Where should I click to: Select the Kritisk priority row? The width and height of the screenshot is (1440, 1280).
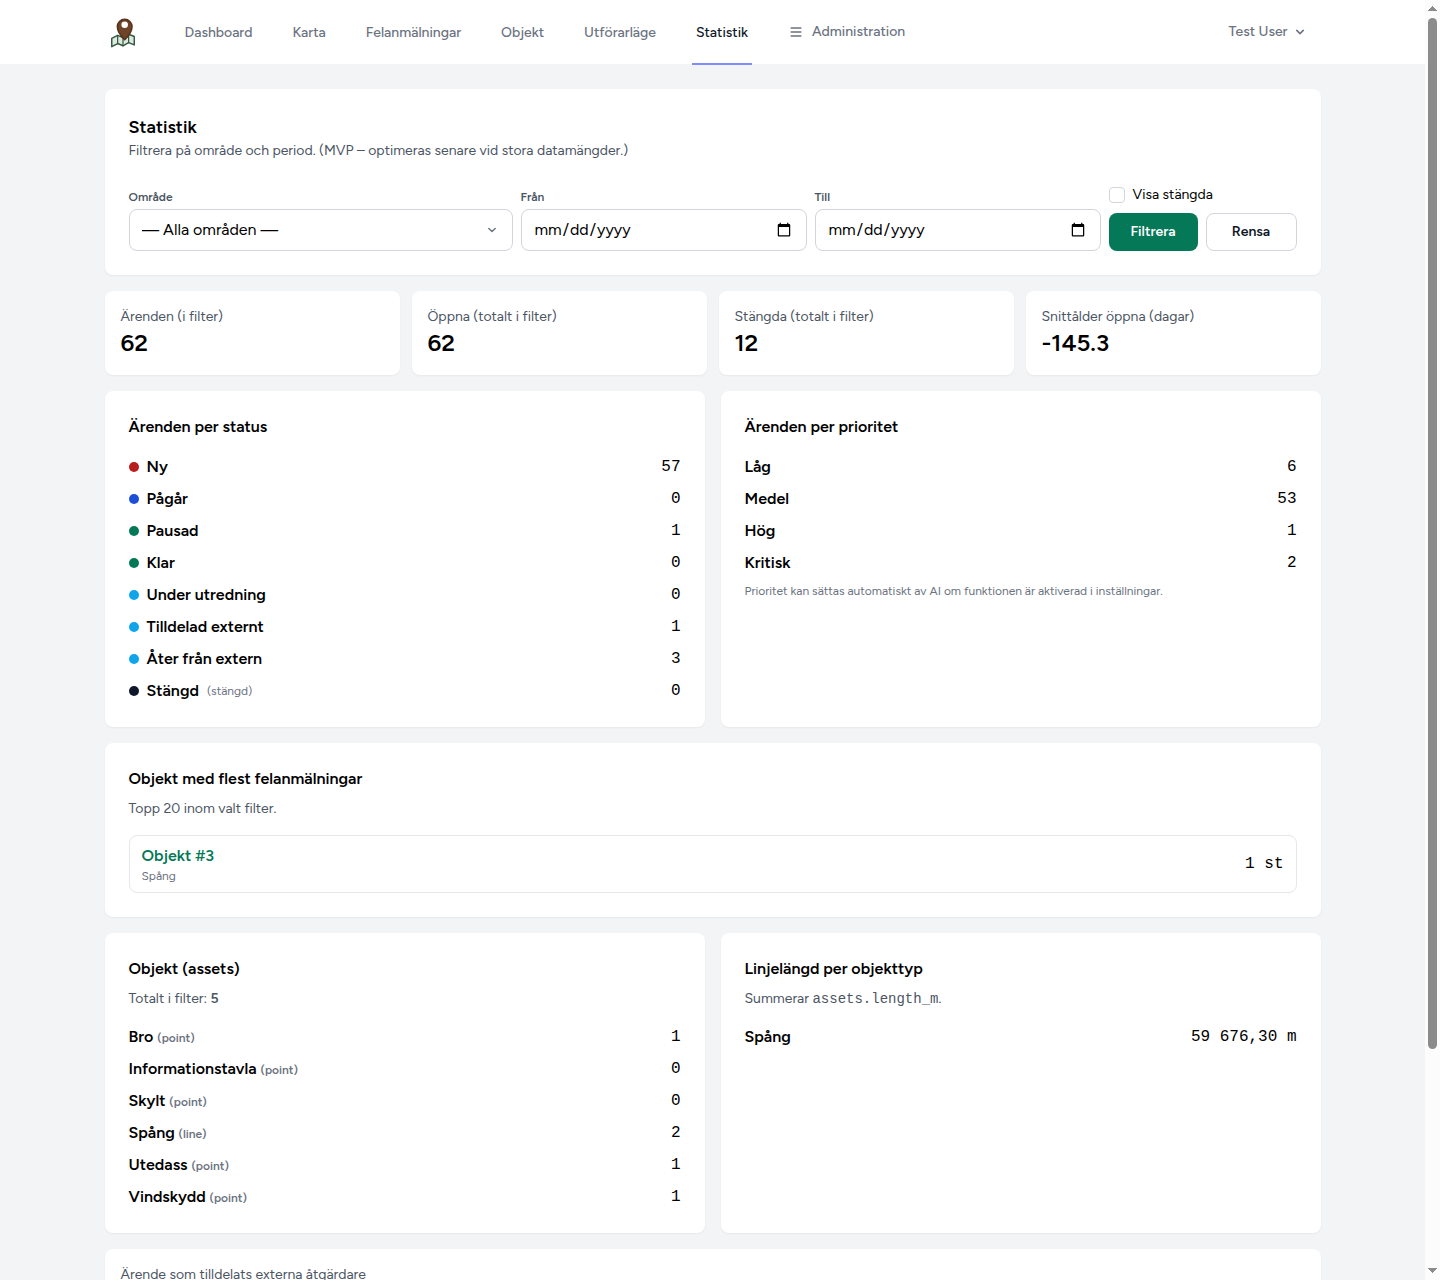click(x=1020, y=563)
